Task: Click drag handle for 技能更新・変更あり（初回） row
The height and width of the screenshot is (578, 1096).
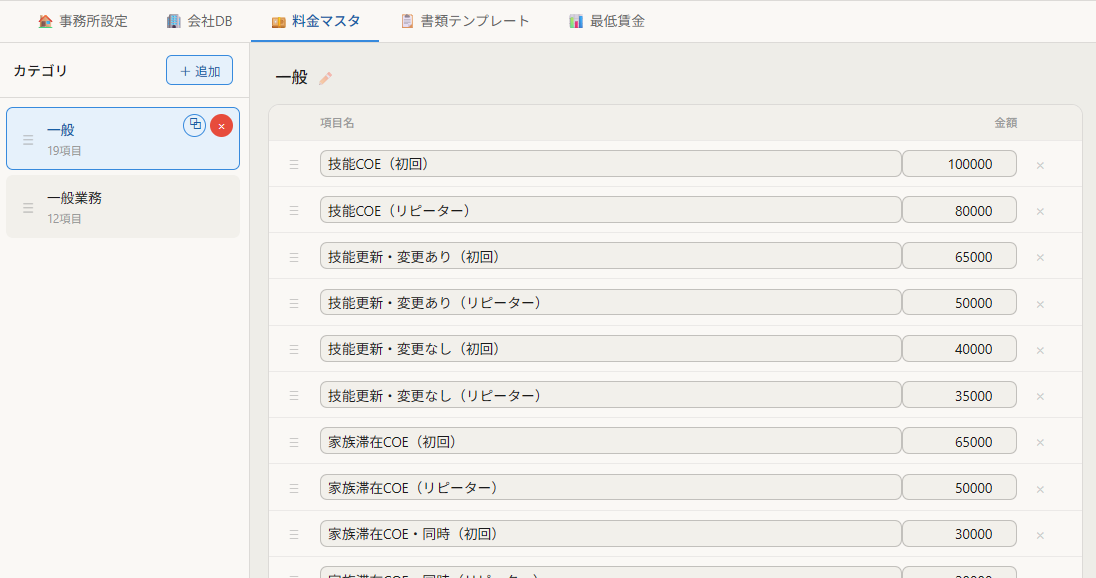Action: [x=294, y=257]
